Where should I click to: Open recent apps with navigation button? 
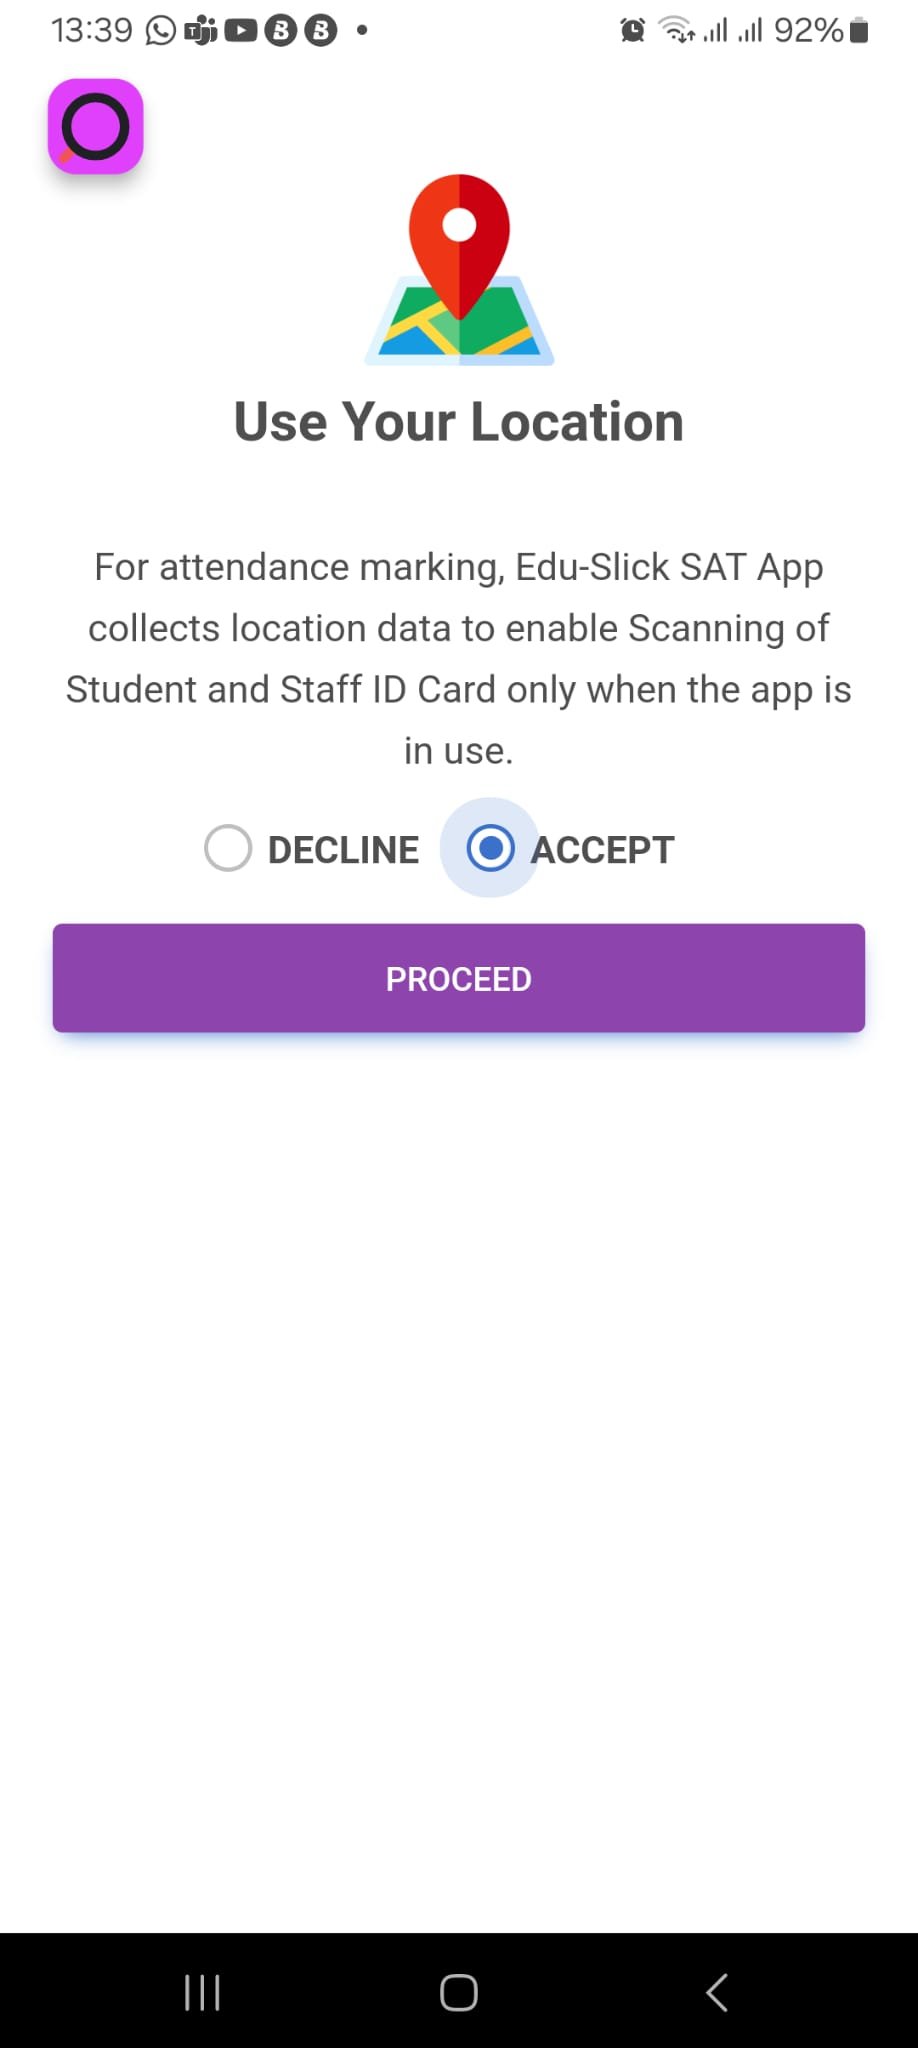point(202,1992)
